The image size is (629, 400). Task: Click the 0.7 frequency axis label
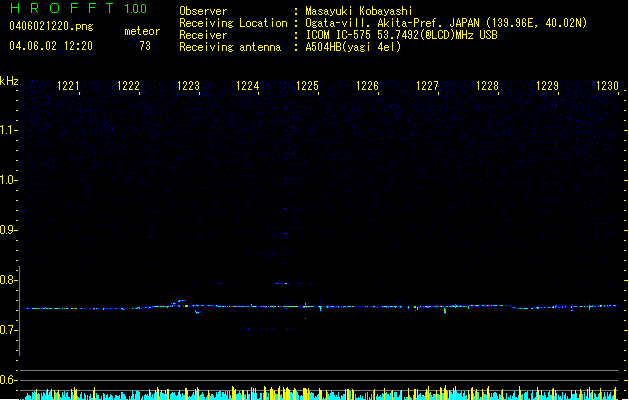point(9,330)
